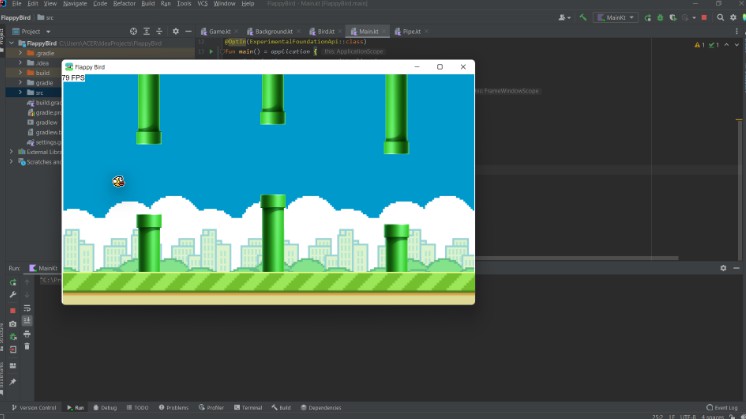Expand the .gradle folder
The image size is (746, 419).
(x=20, y=53)
